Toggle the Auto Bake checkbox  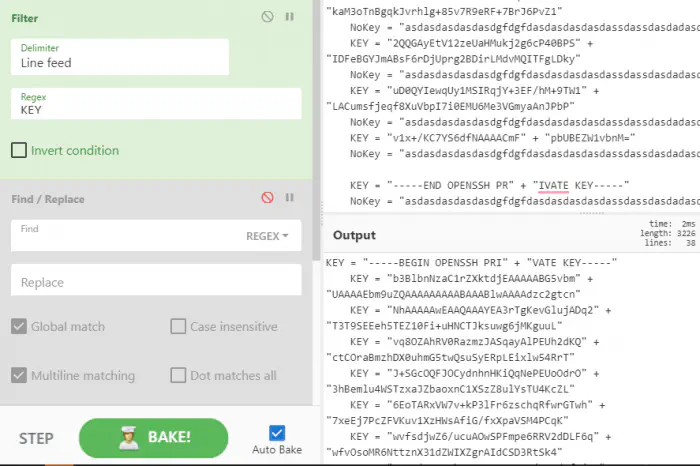point(277,432)
